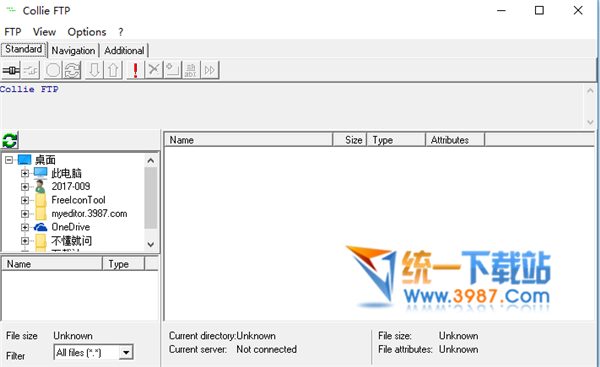Click the folder tree scrollbar down arrow
Viewport: 600px width, 367px height.
pos(151,244)
